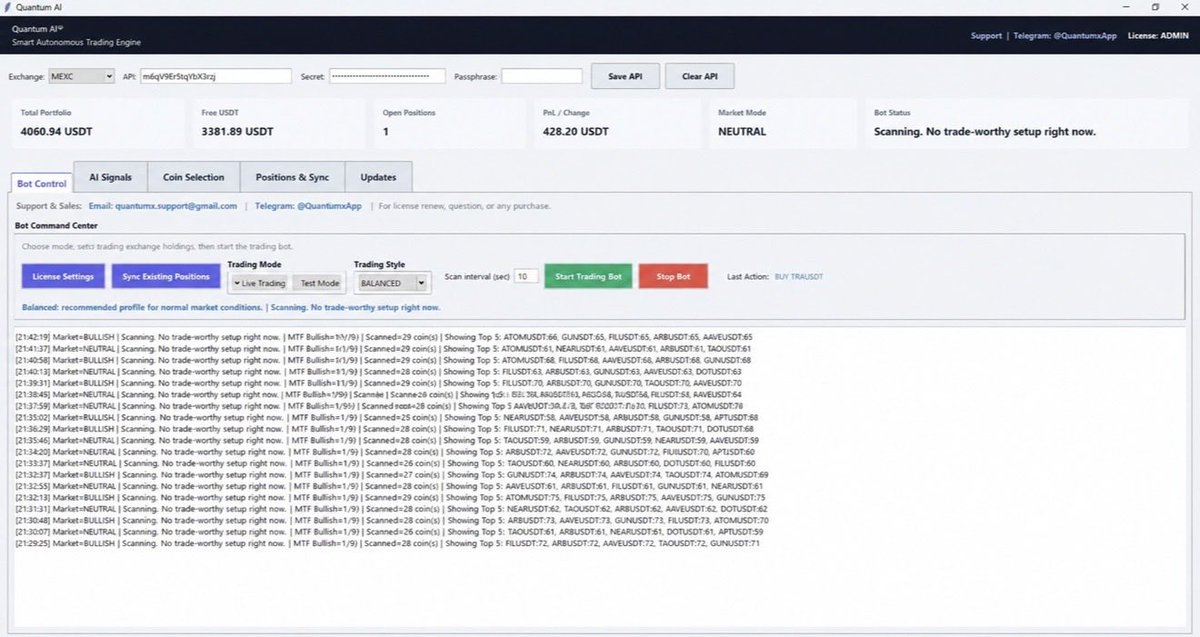Select Live Trading mode
This screenshot has height=637, width=1200.
pos(259,283)
